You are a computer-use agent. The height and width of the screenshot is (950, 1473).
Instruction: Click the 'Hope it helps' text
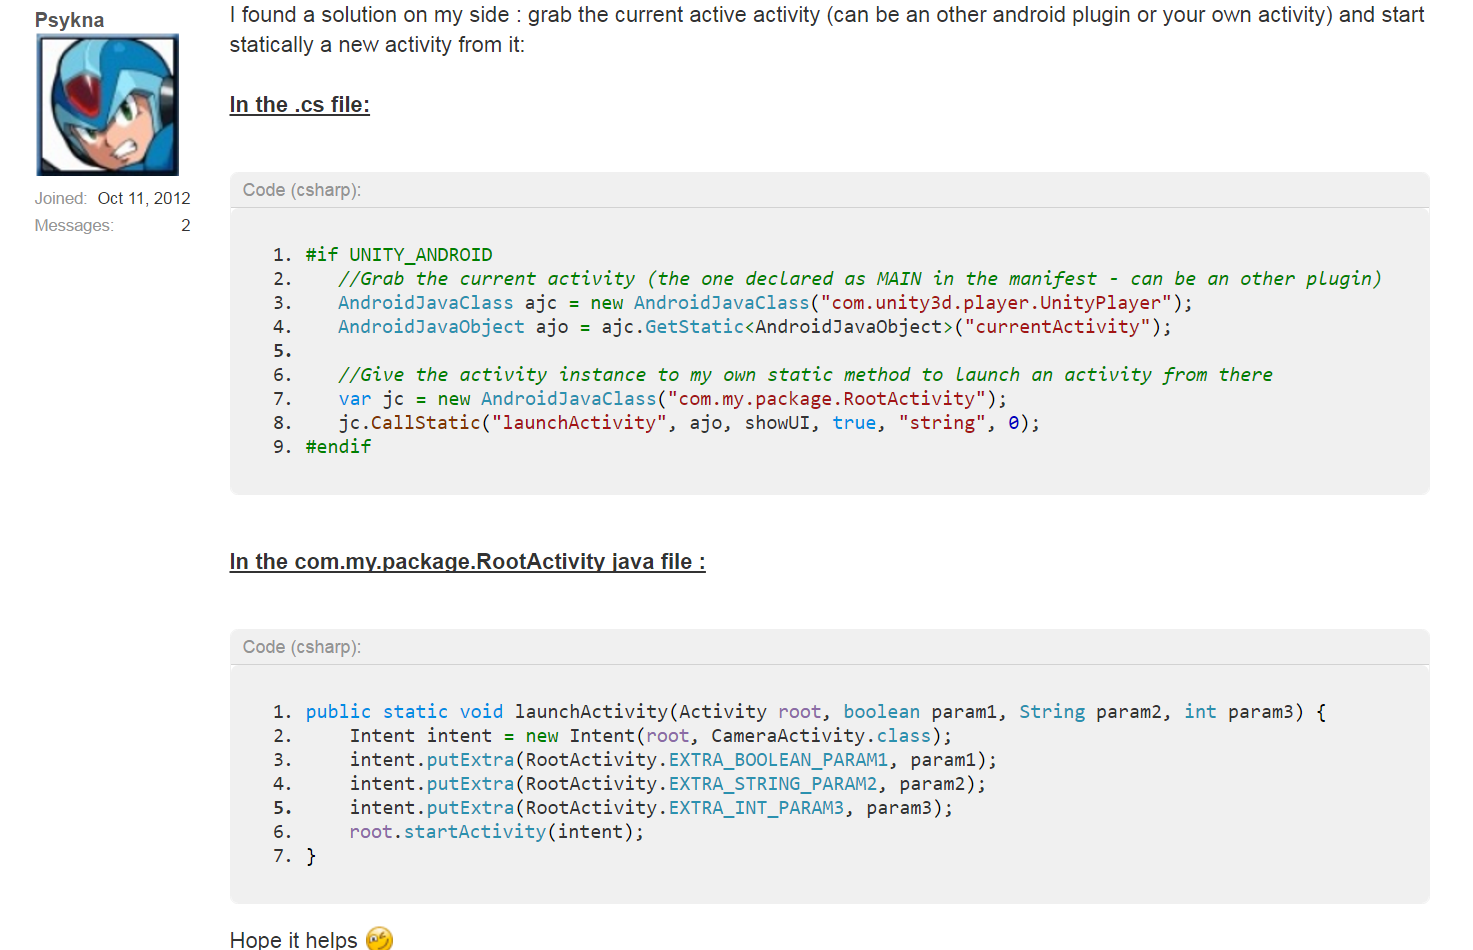(294, 940)
